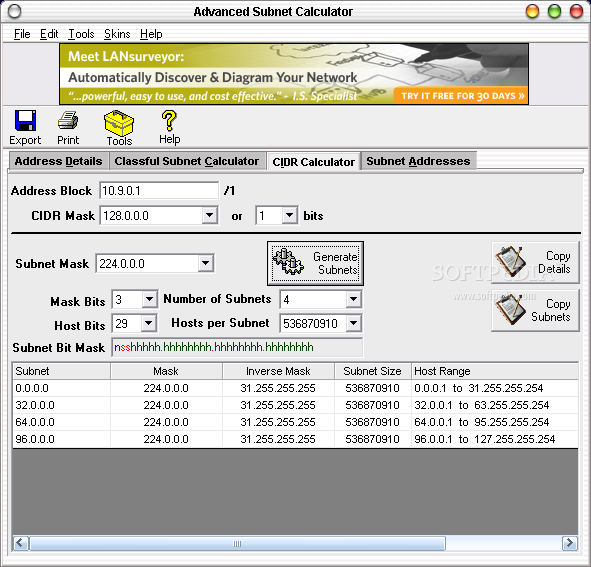Image resolution: width=591 pixels, height=567 pixels.
Task: Select the 64.0.0.0 subnet row
Action: click(x=295, y=422)
